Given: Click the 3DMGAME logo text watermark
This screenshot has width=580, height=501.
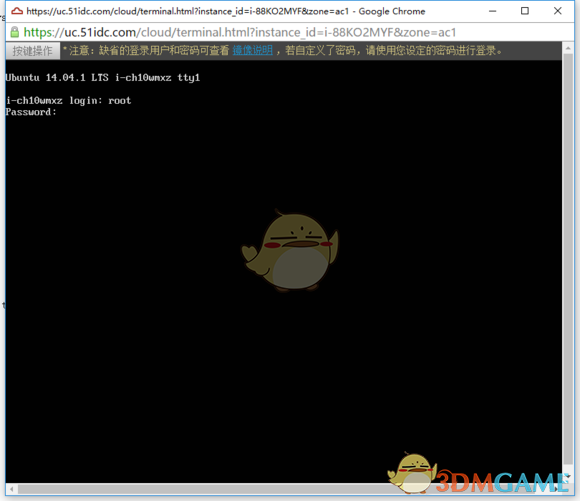Looking at the screenshot, I should [x=502, y=482].
